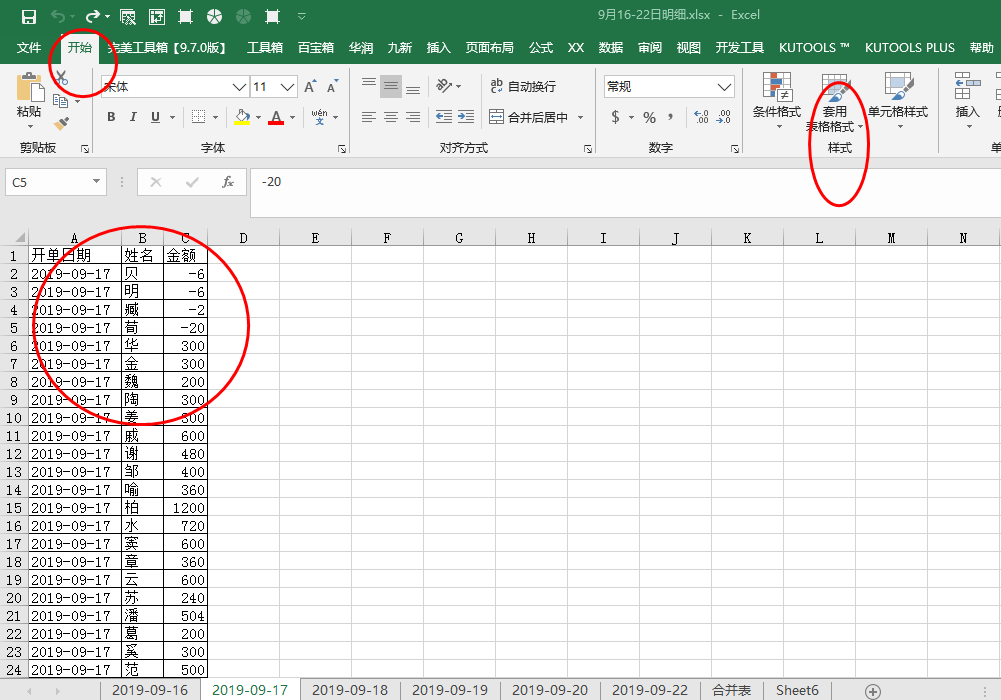
Task: Decrease indent icon
Action: pyautogui.click(x=444, y=117)
